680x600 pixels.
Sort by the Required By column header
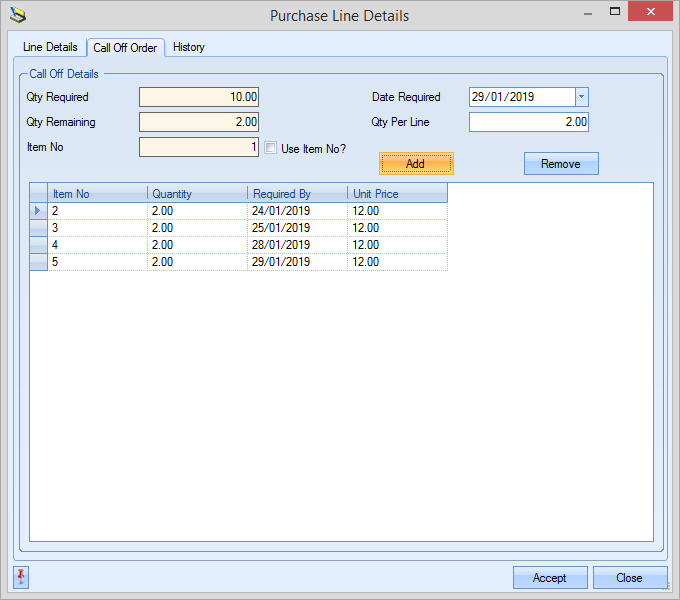[297, 194]
